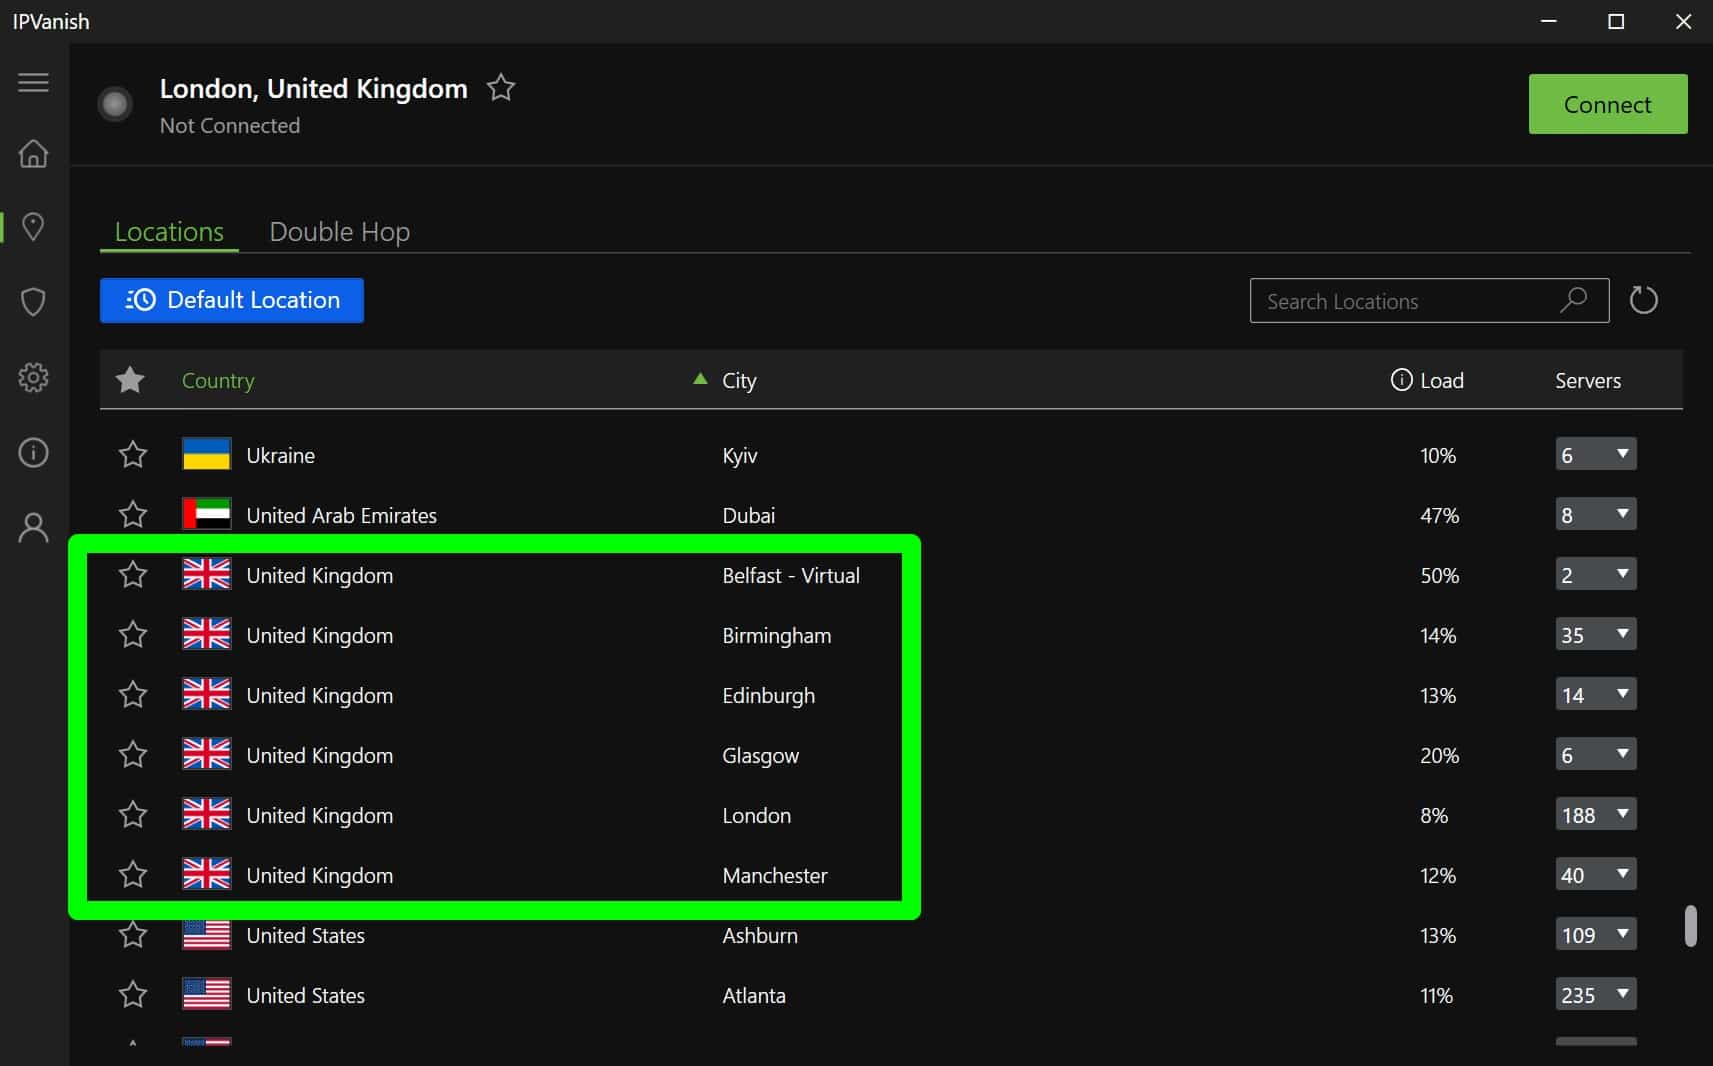Mark Edinburgh as favorite
Screen dimensions: 1713x1066
pyautogui.click(x=133, y=695)
